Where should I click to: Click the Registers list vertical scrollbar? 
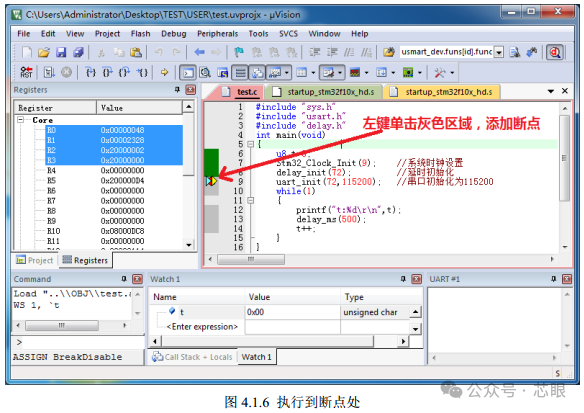click(x=189, y=176)
